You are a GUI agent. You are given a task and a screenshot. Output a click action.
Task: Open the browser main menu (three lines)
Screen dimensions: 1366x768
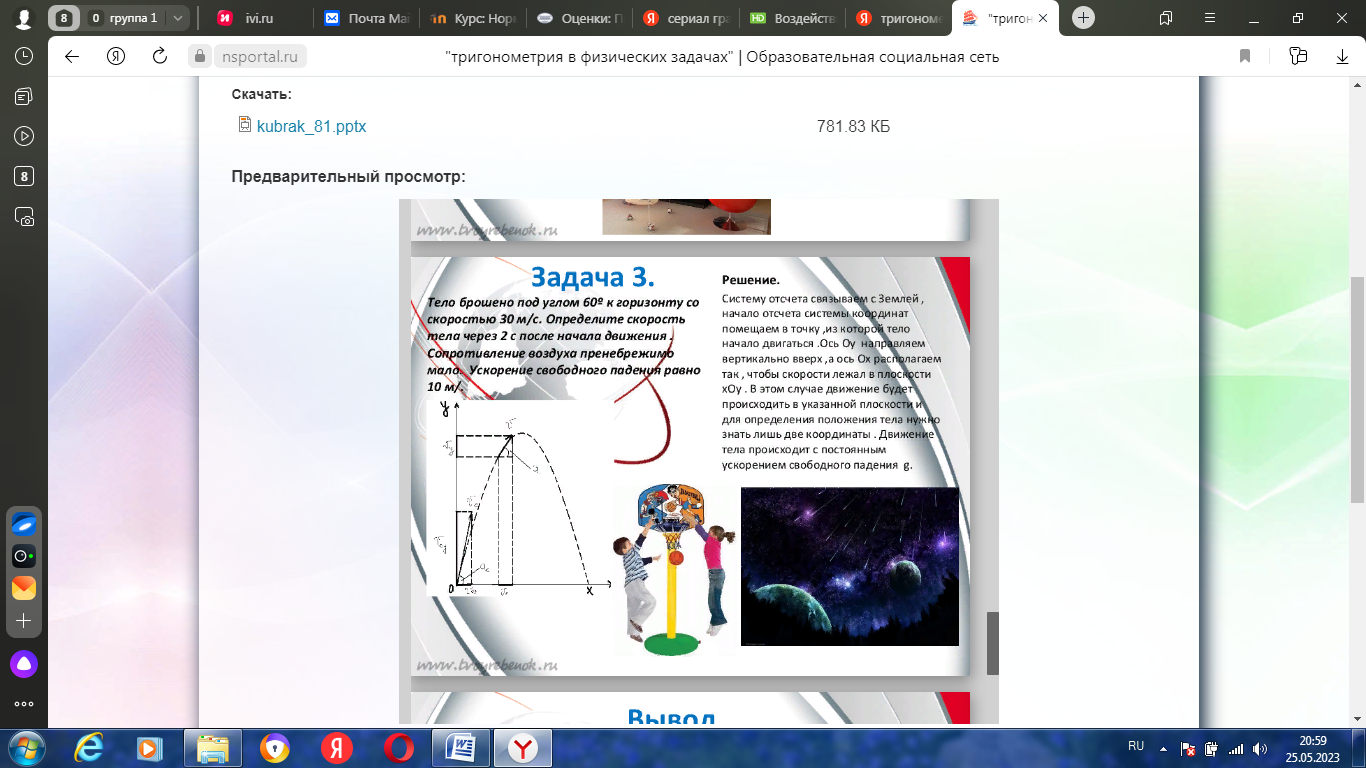[x=1208, y=18]
